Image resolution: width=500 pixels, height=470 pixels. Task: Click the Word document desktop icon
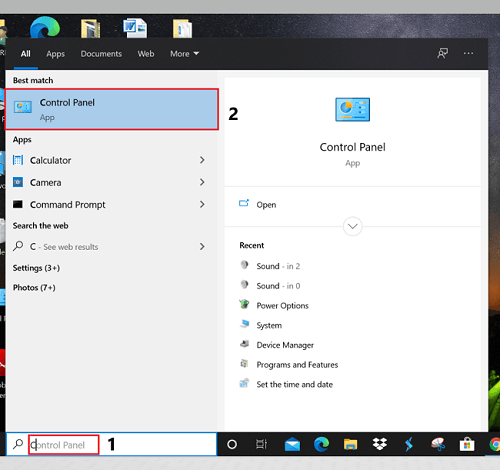point(135,28)
